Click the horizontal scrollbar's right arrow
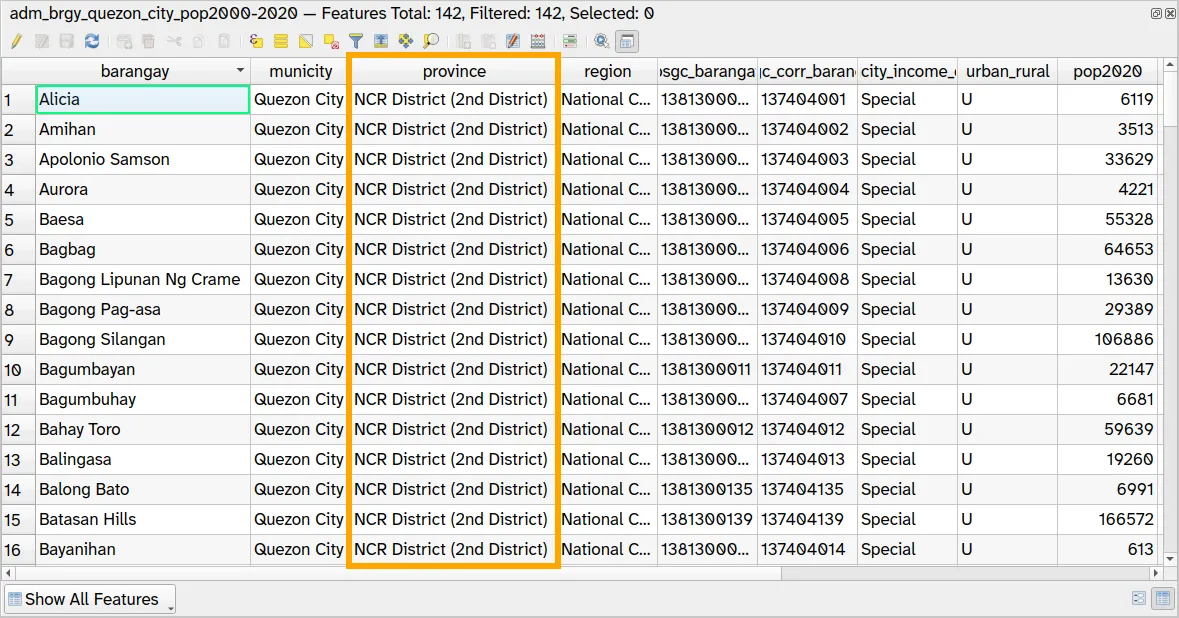 [1158, 574]
